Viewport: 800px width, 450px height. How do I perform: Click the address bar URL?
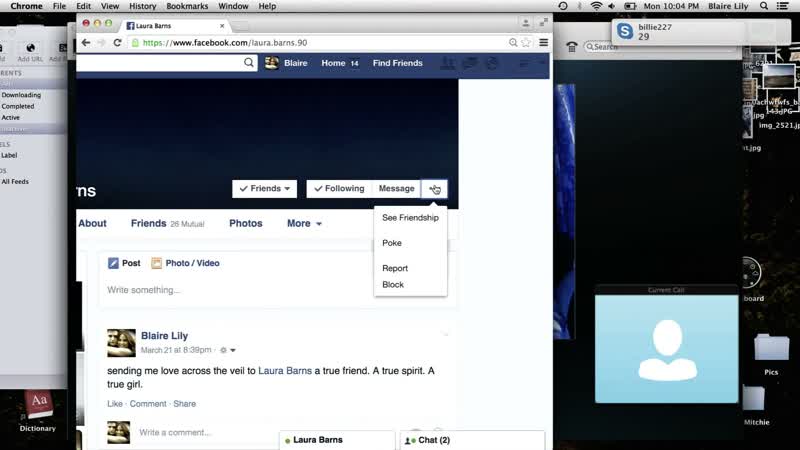[x=224, y=43]
